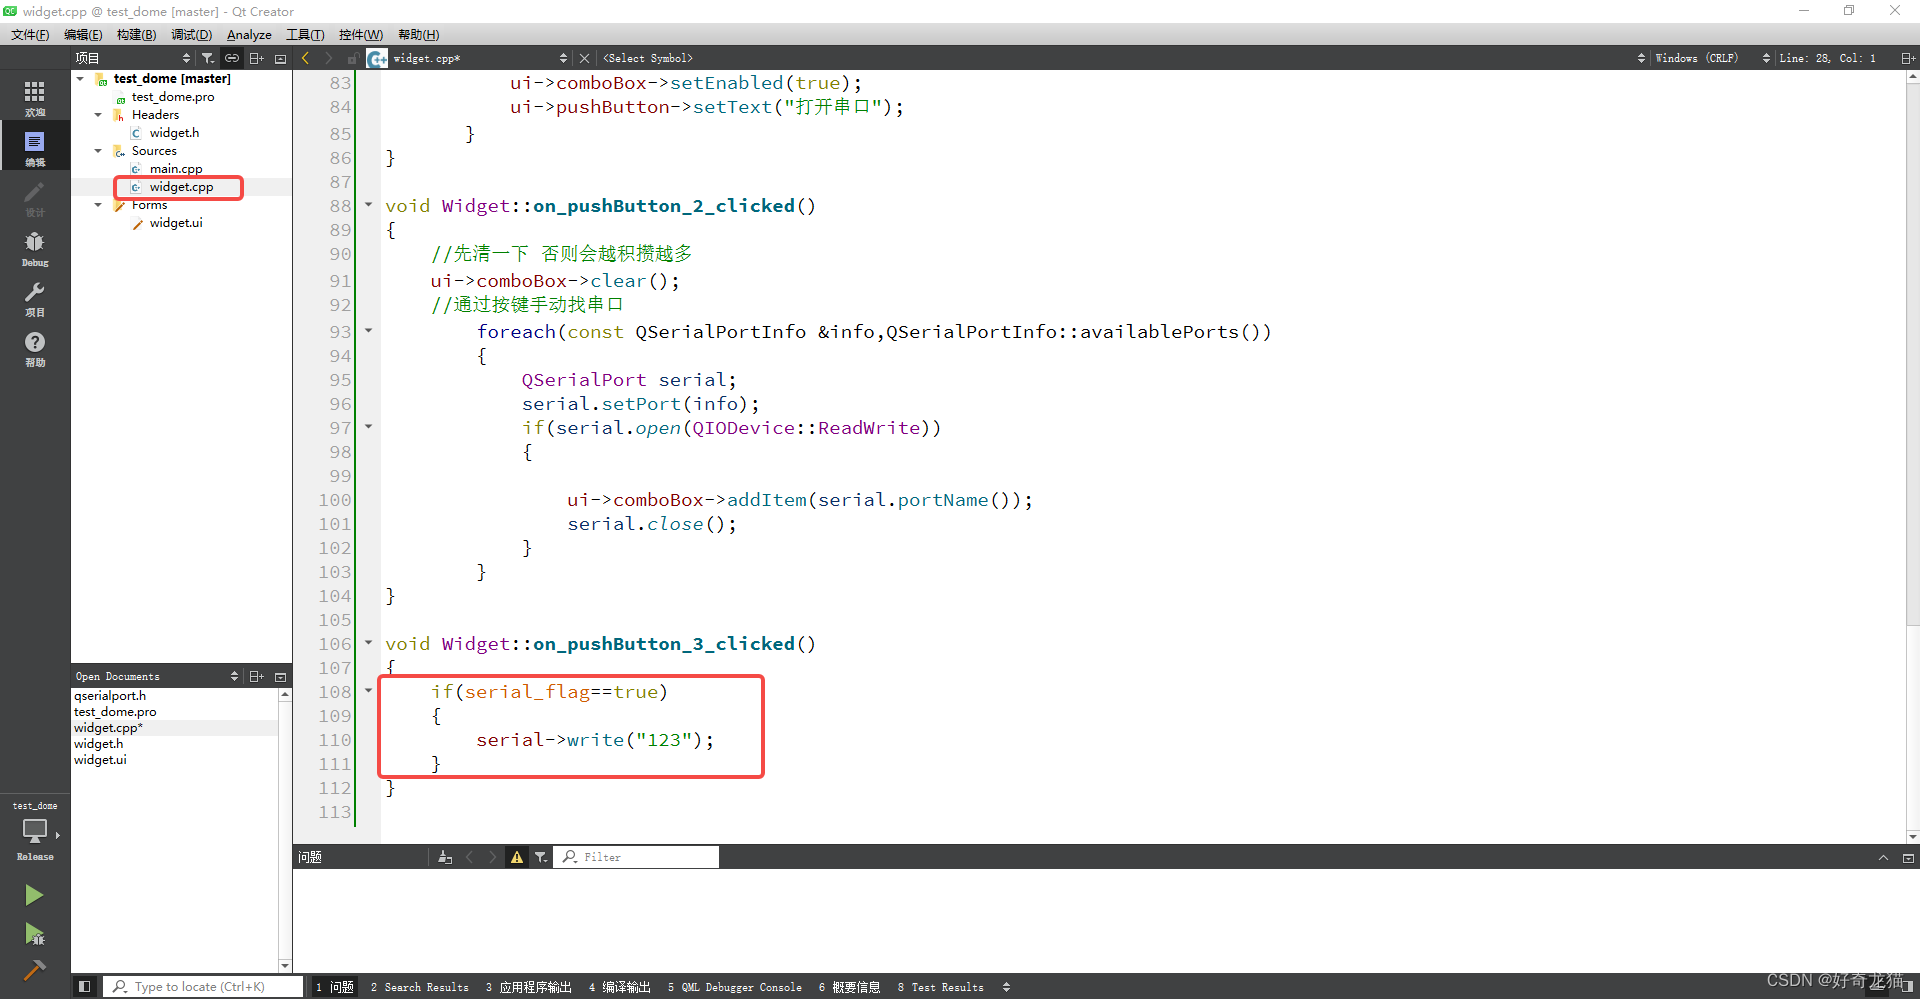Viewport: 1920px width, 999px height.
Task: Show the Test Results pane
Action: [x=941, y=987]
